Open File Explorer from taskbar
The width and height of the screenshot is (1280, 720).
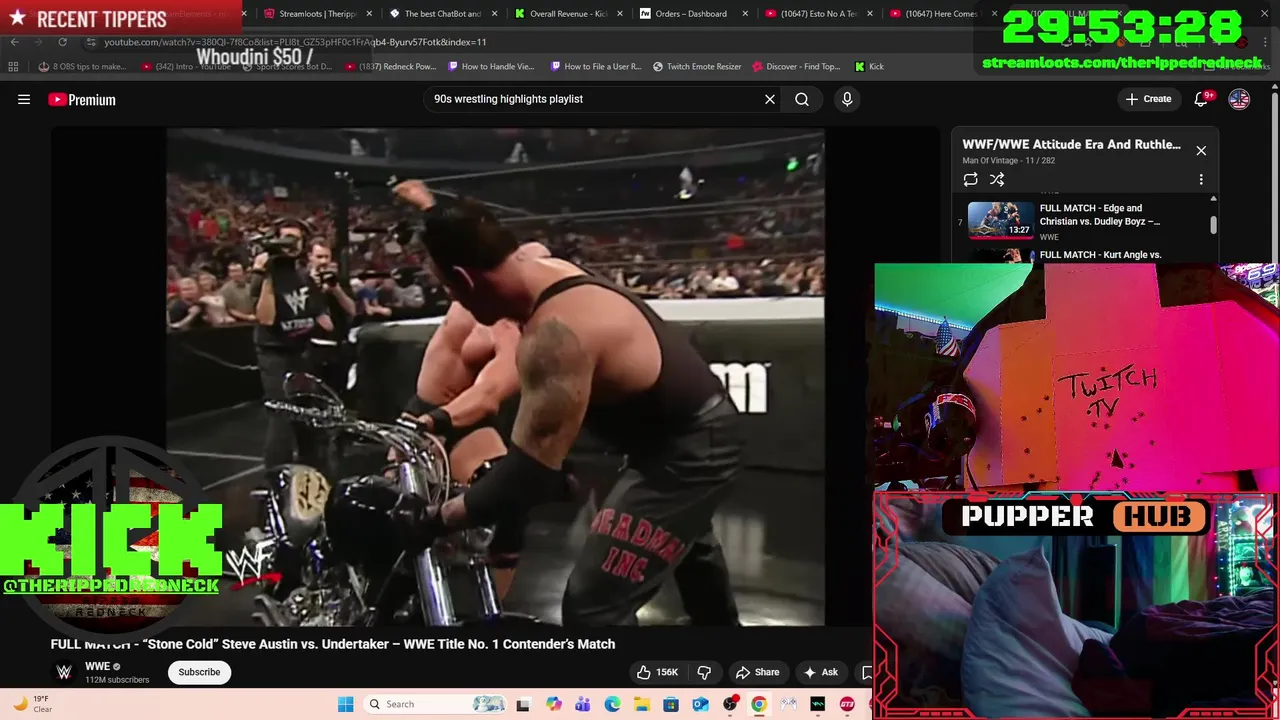click(x=641, y=704)
